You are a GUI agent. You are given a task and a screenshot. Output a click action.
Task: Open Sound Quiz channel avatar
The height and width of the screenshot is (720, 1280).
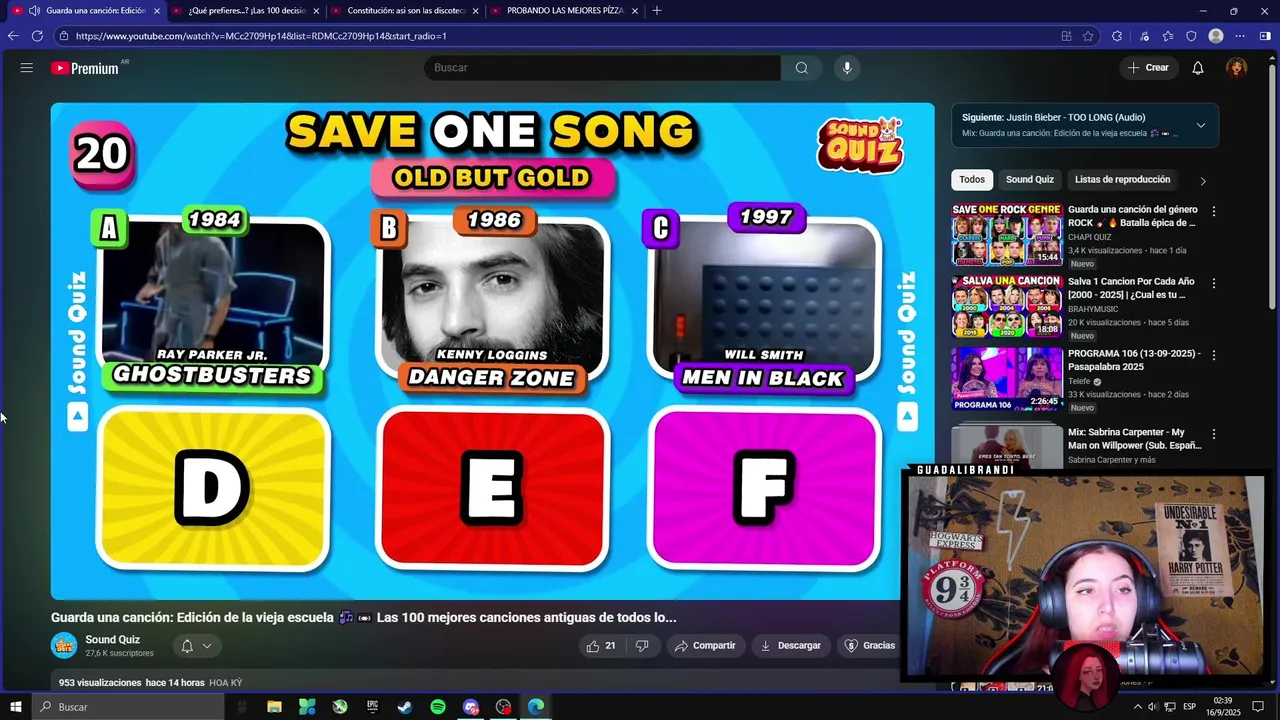pyautogui.click(x=64, y=646)
